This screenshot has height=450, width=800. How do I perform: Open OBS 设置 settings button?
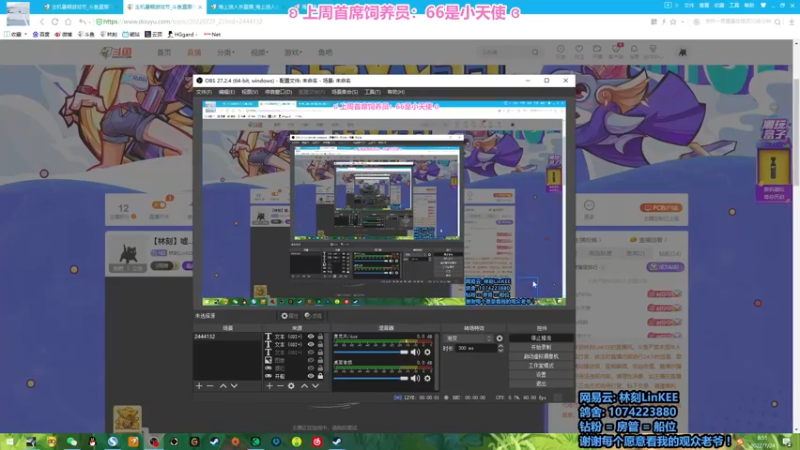click(x=541, y=374)
